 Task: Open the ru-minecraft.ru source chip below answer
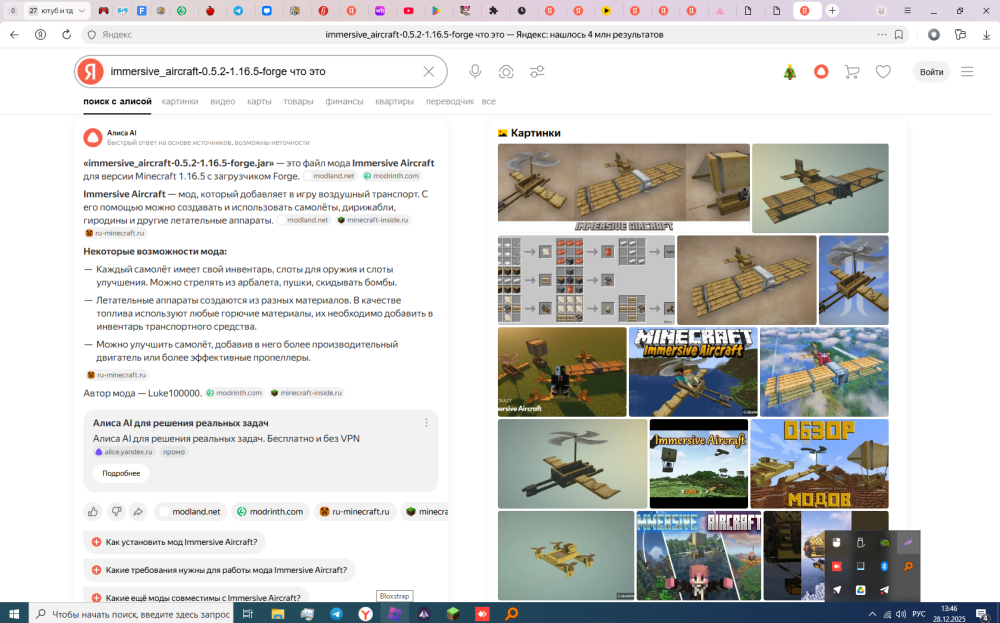coord(355,511)
